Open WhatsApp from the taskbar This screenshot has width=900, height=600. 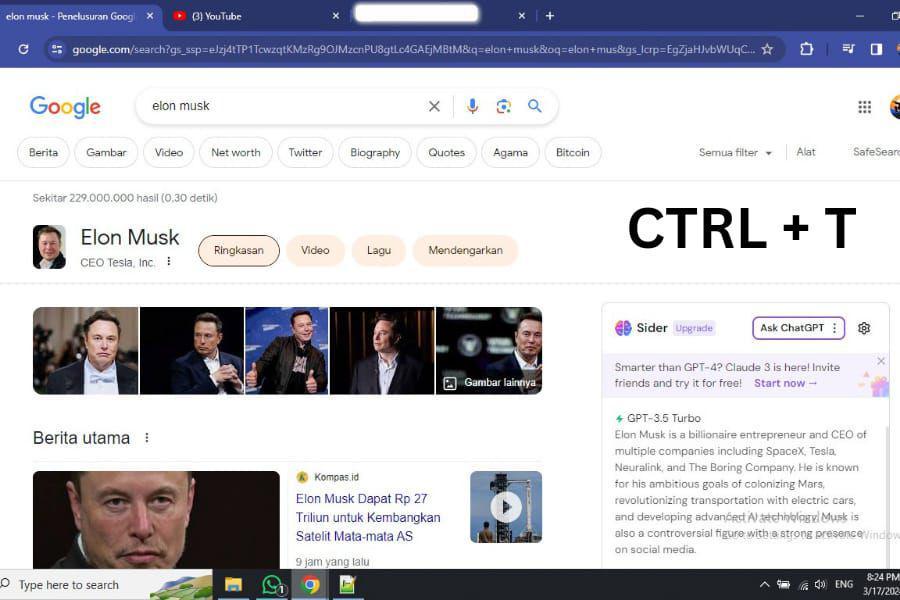coord(272,585)
